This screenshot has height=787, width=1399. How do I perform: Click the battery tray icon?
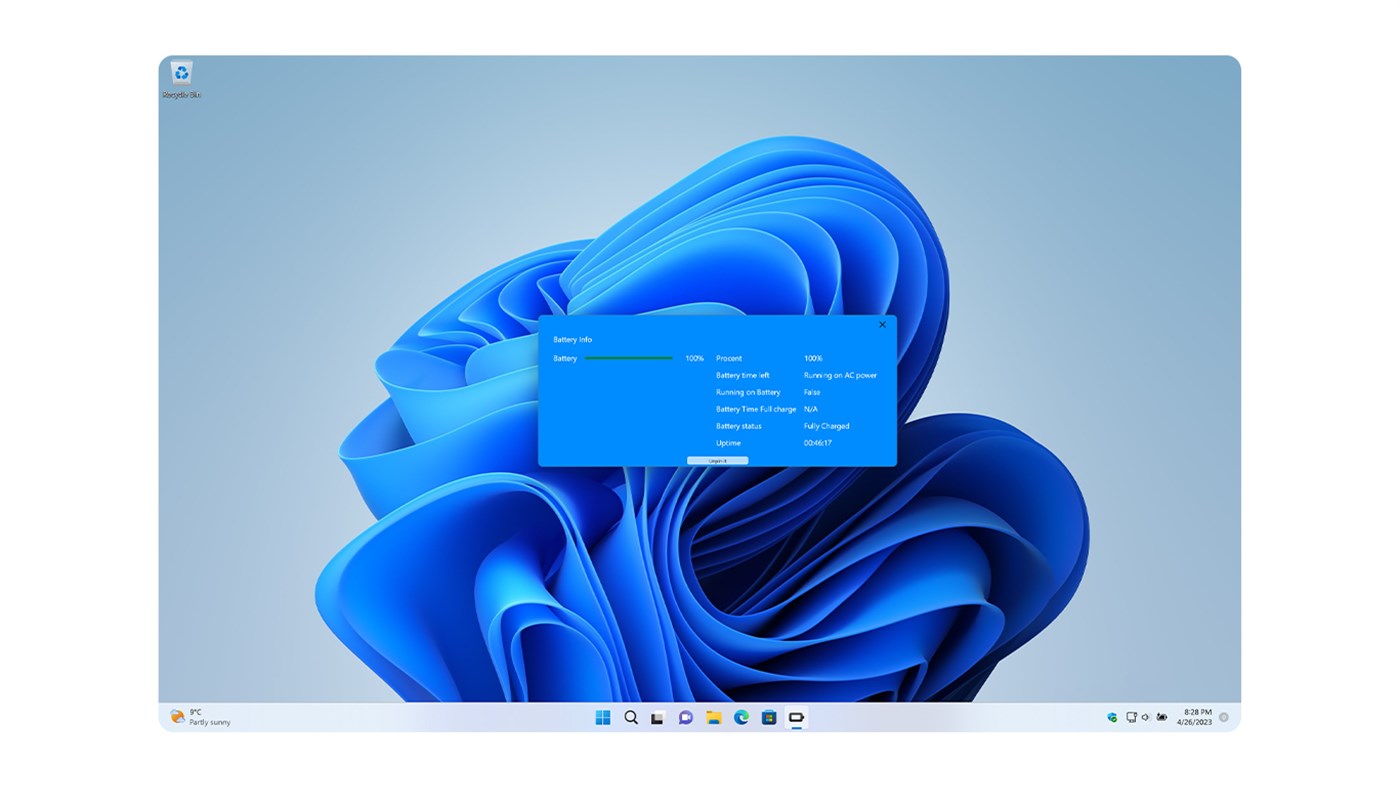tap(1161, 717)
